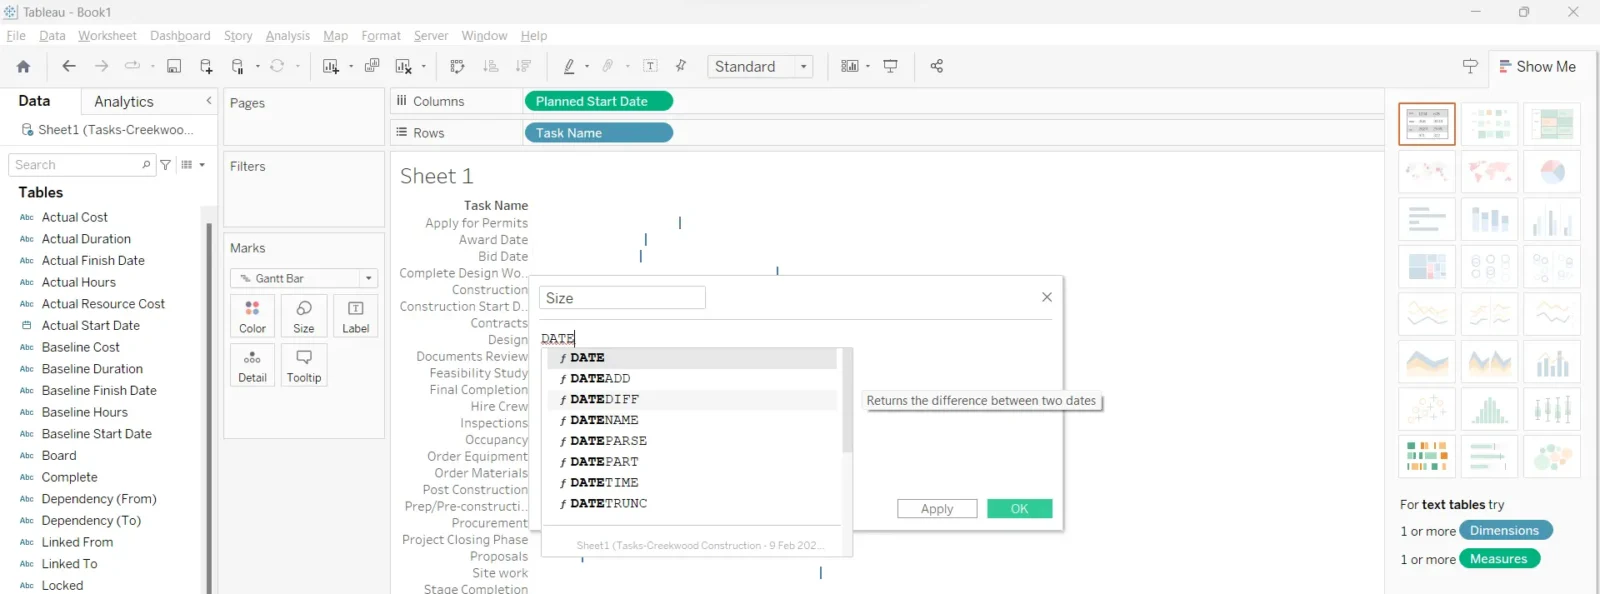The image size is (1600, 594).
Task: Open the Worksheet menu
Action: pos(107,36)
